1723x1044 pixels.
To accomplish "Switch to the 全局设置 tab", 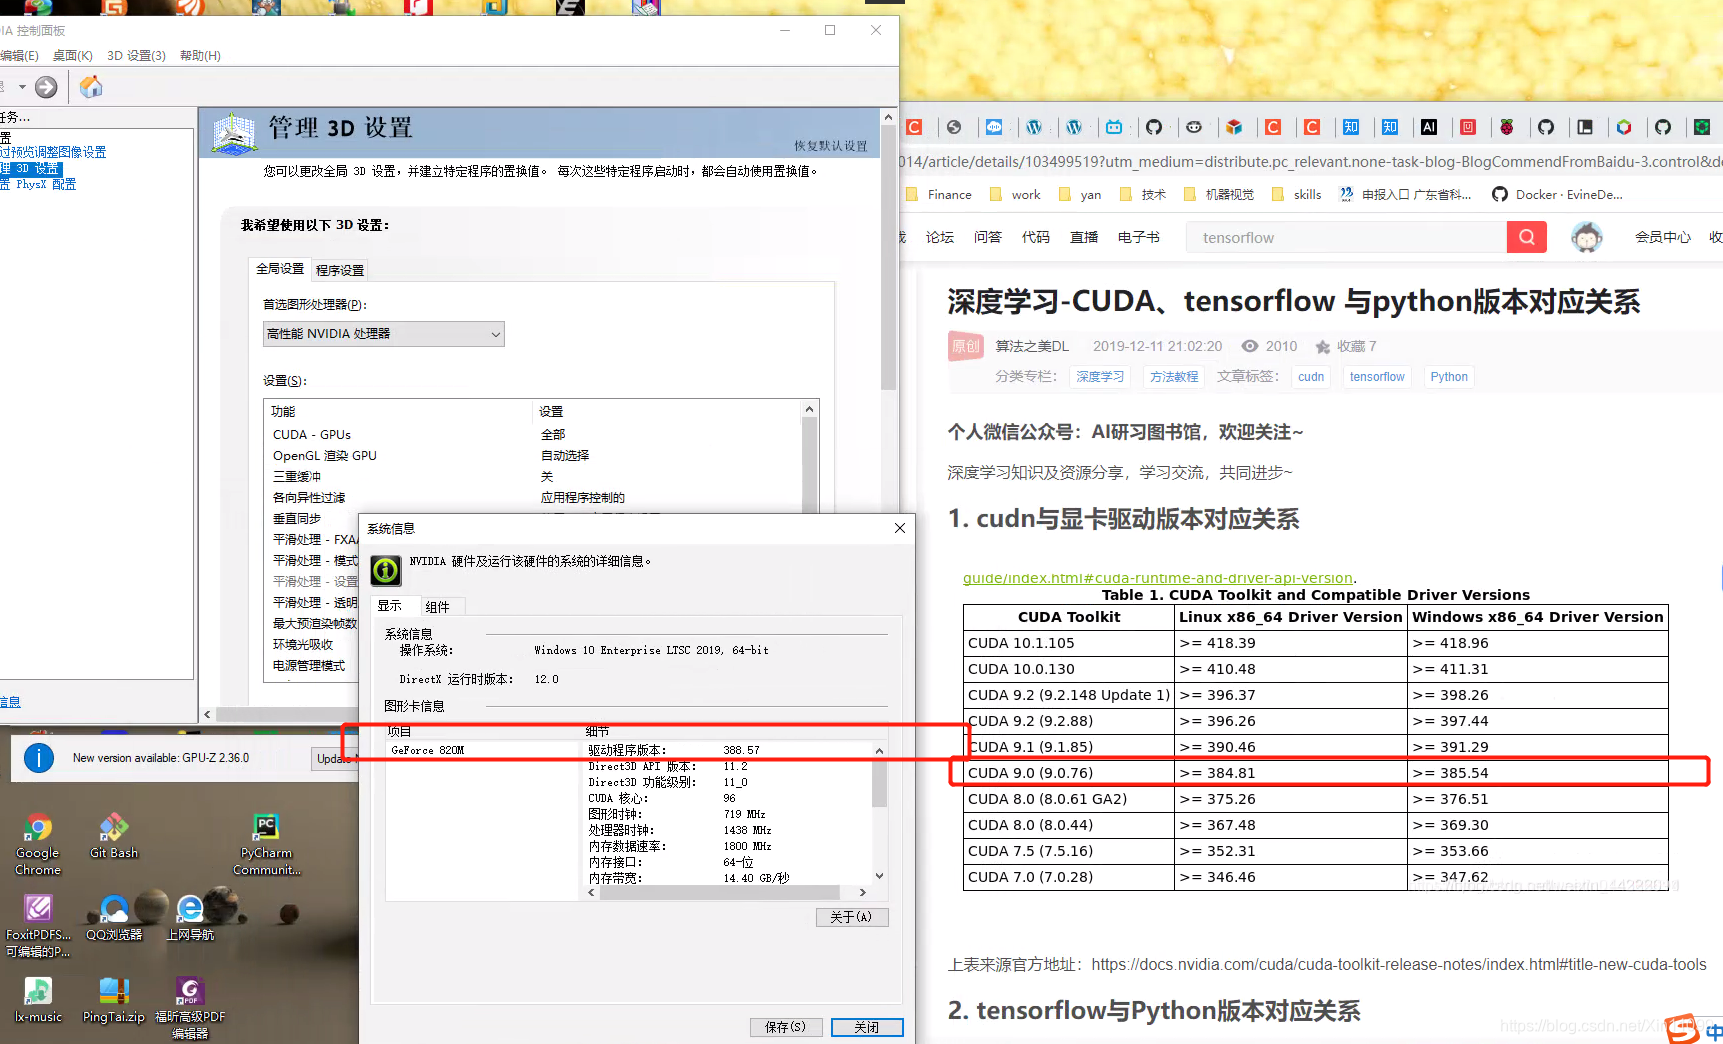I will pyautogui.click(x=280, y=269).
